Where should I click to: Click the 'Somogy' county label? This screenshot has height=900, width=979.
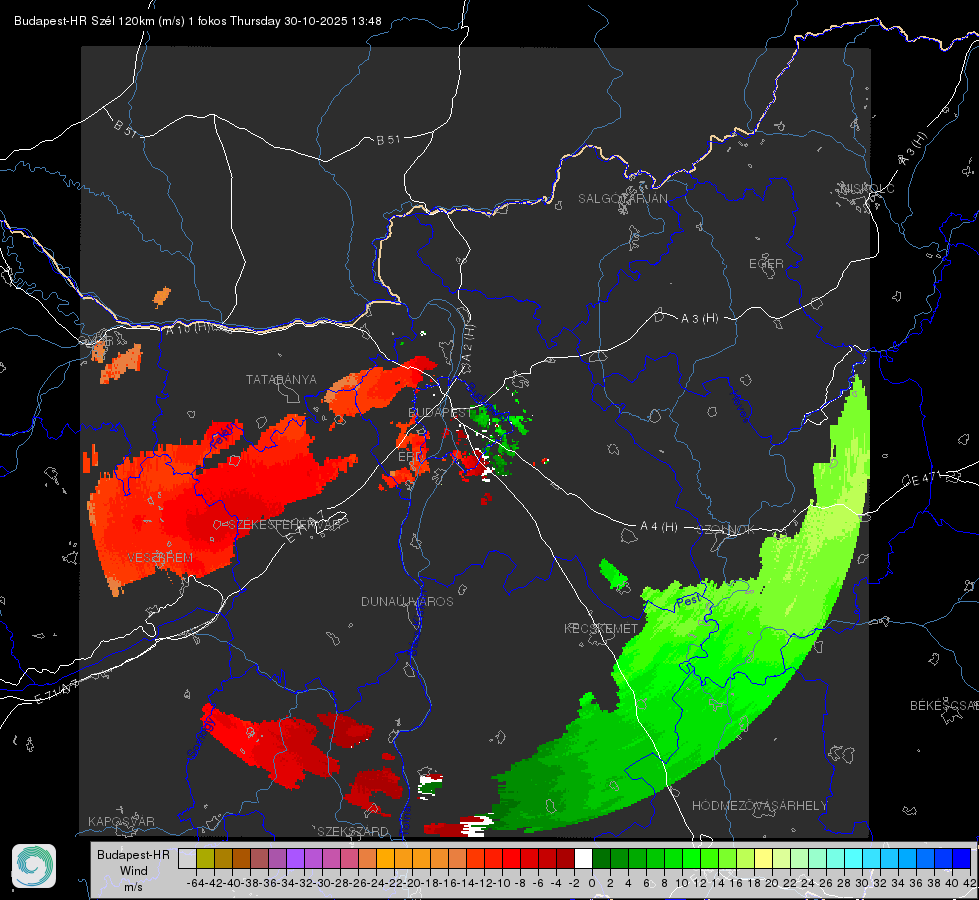201,738
